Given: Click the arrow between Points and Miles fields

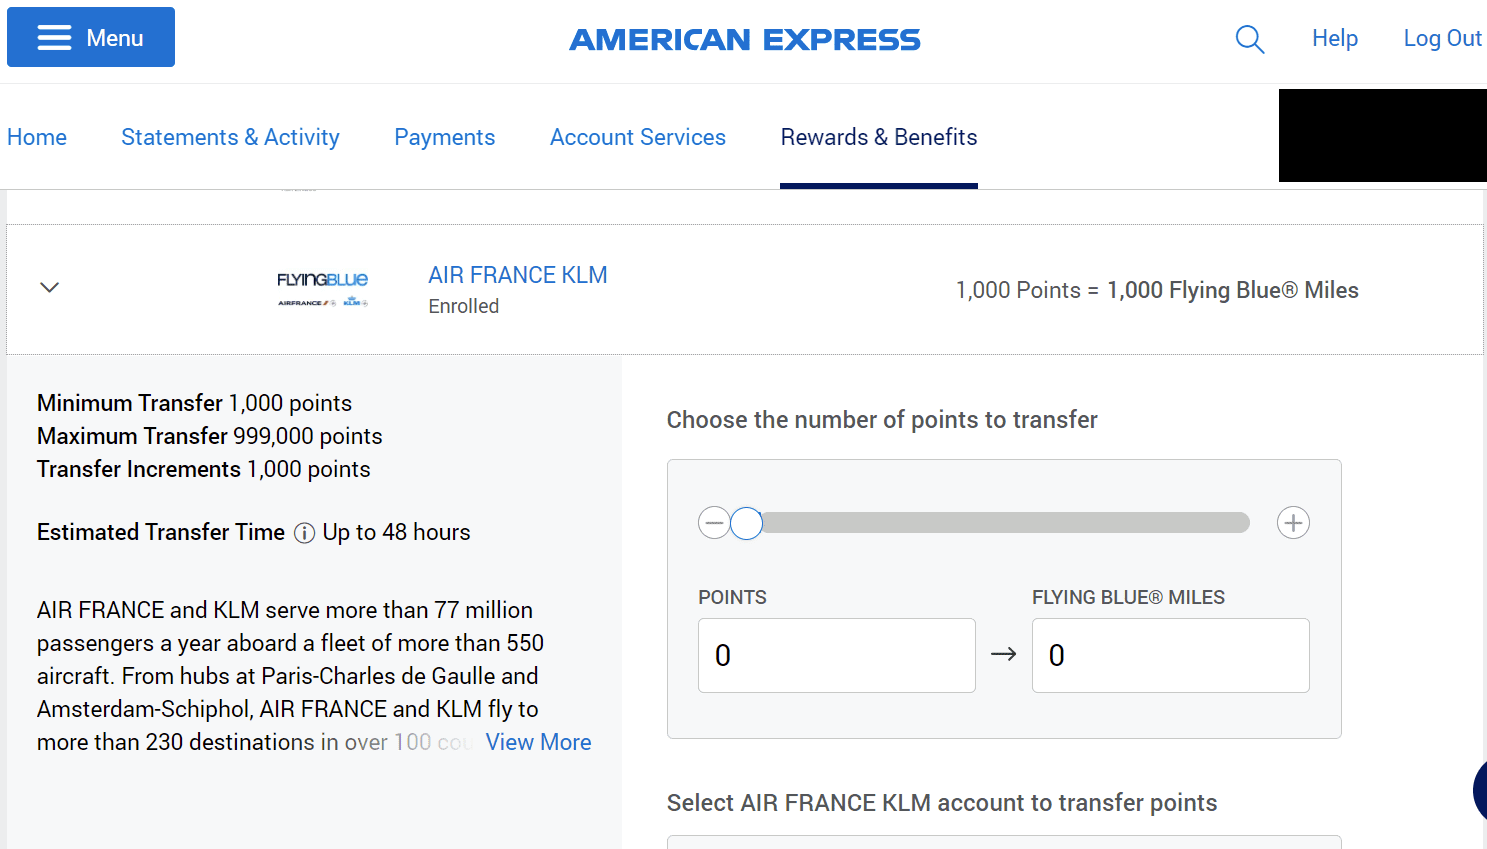Looking at the screenshot, I should pyautogui.click(x=1003, y=655).
